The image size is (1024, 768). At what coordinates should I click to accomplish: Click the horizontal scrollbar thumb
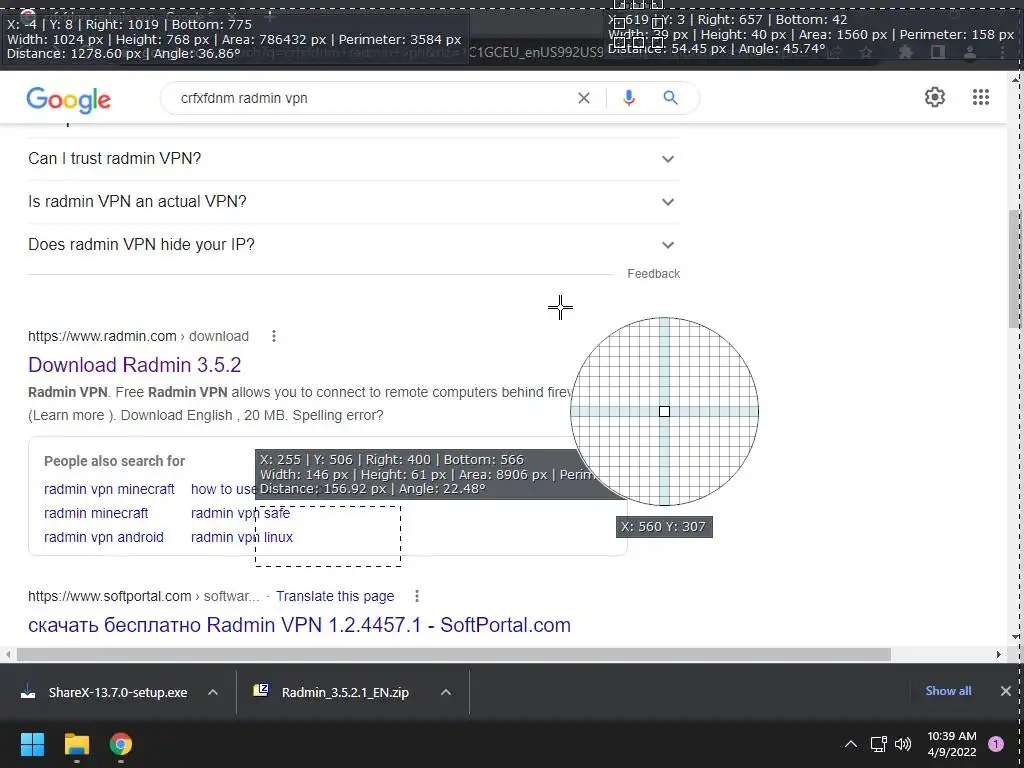454,654
